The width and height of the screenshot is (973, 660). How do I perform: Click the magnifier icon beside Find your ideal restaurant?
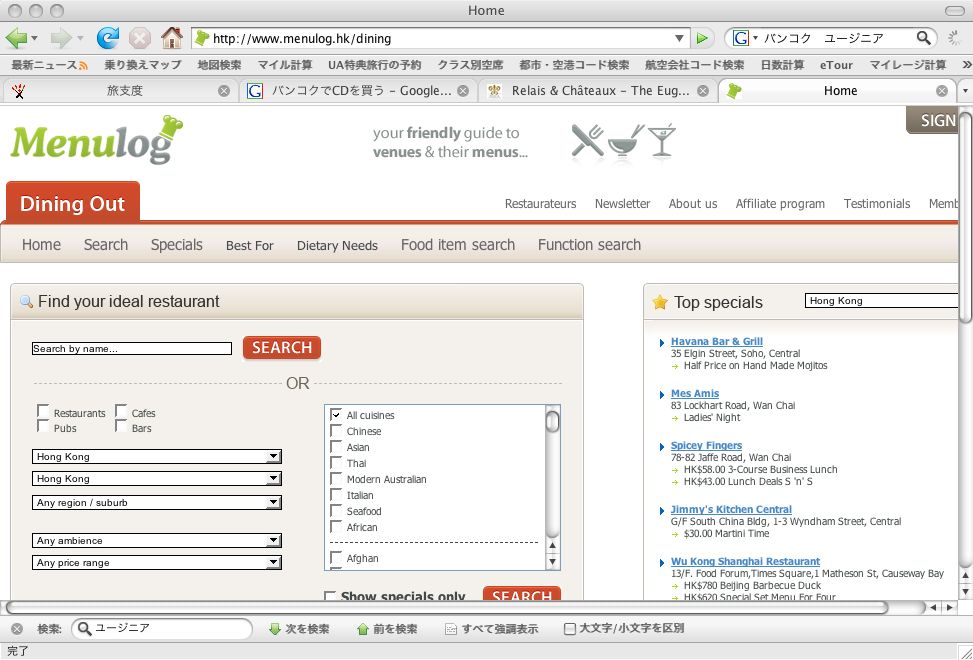[26, 301]
